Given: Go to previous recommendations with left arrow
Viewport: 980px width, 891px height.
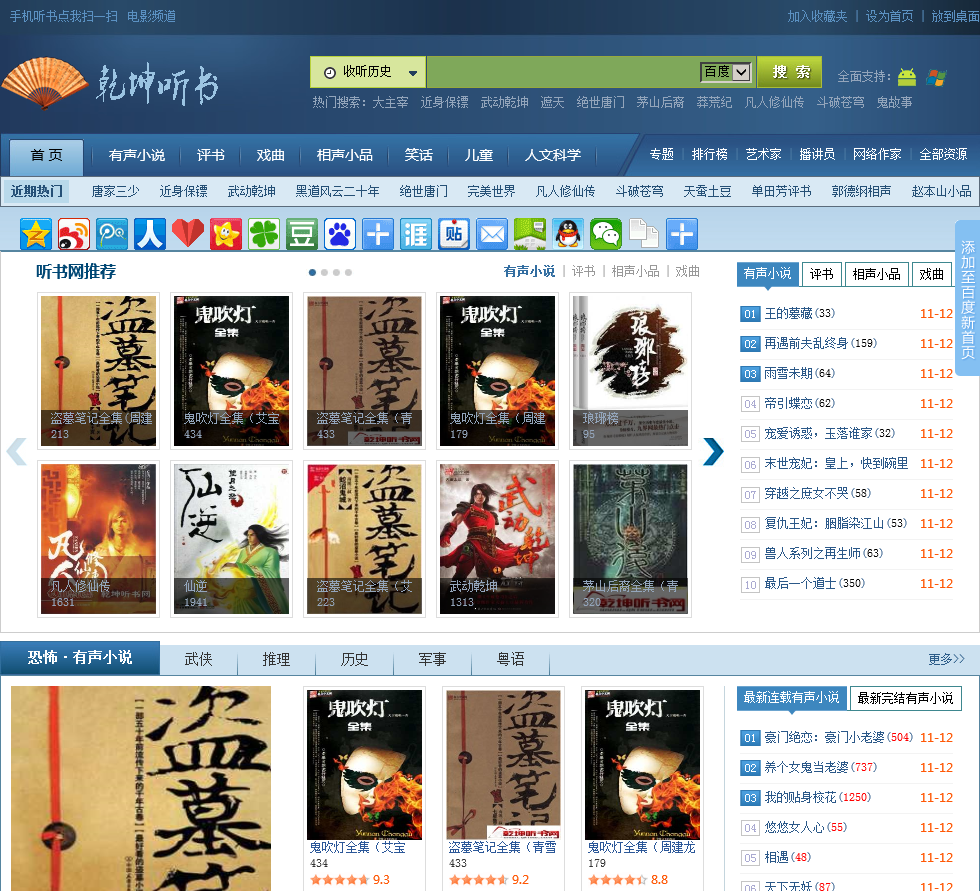Looking at the screenshot, I should click(x=17, y=451).
